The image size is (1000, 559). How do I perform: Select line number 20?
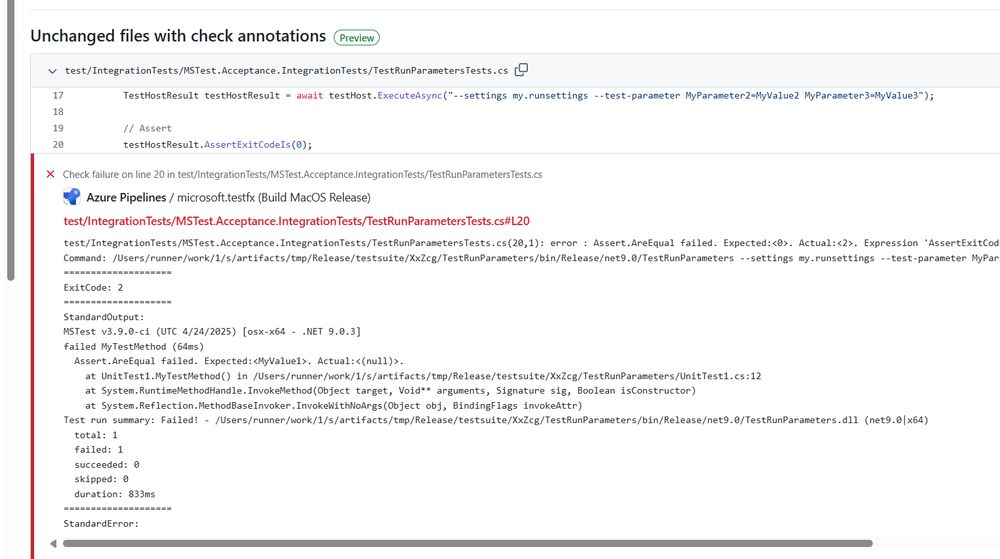click(x=58, y=145)
